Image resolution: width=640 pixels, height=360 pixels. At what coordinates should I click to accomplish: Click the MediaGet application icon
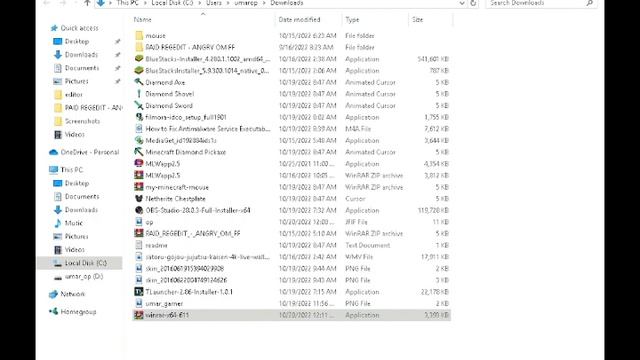[139, 140]
